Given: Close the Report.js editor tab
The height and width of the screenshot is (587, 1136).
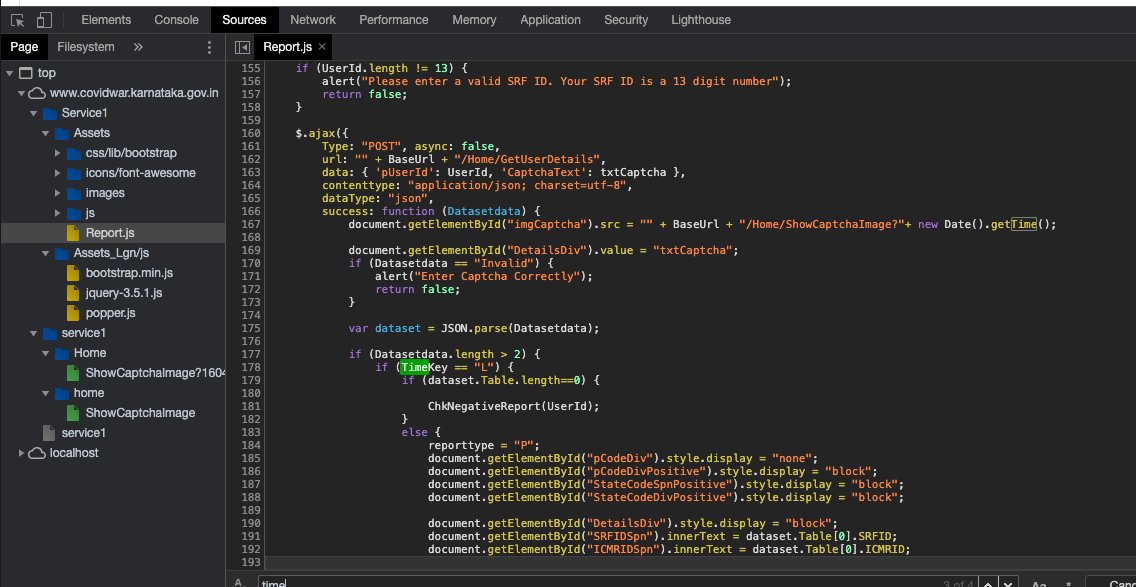Looking at the screenshot, I should (322, 47).
